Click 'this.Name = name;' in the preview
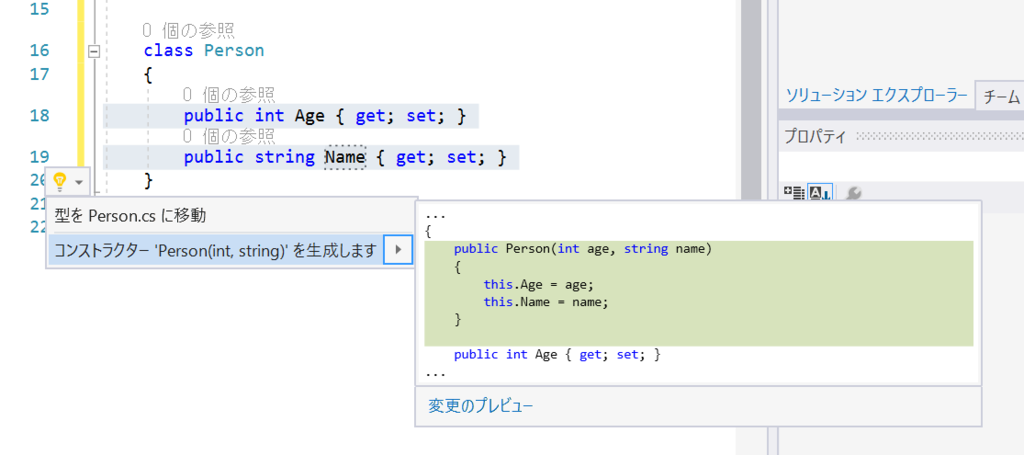Image resolution: width=1024 pixels, height=455 pixels. click(545, 302)
